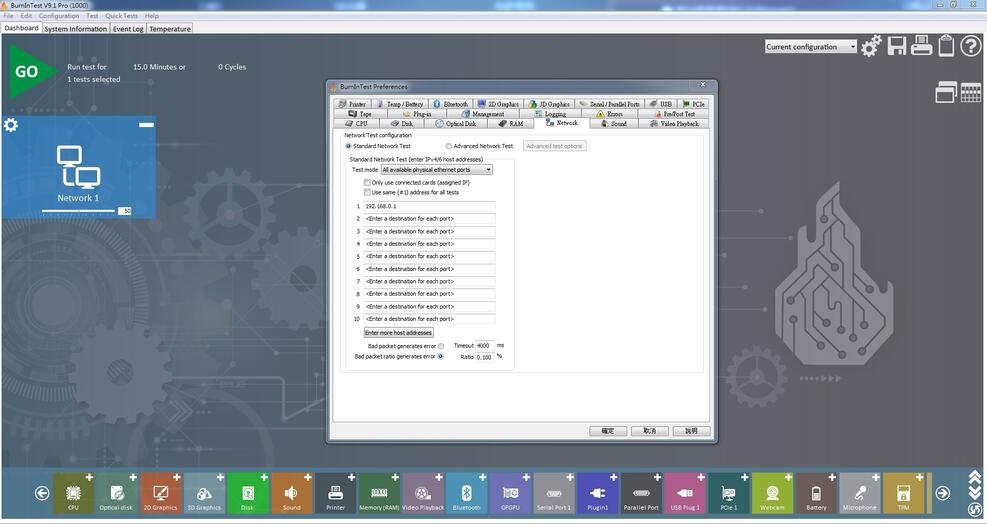The image size is (987, 524).
Task: Click destination address field 2
Action: tap(429, 219)
